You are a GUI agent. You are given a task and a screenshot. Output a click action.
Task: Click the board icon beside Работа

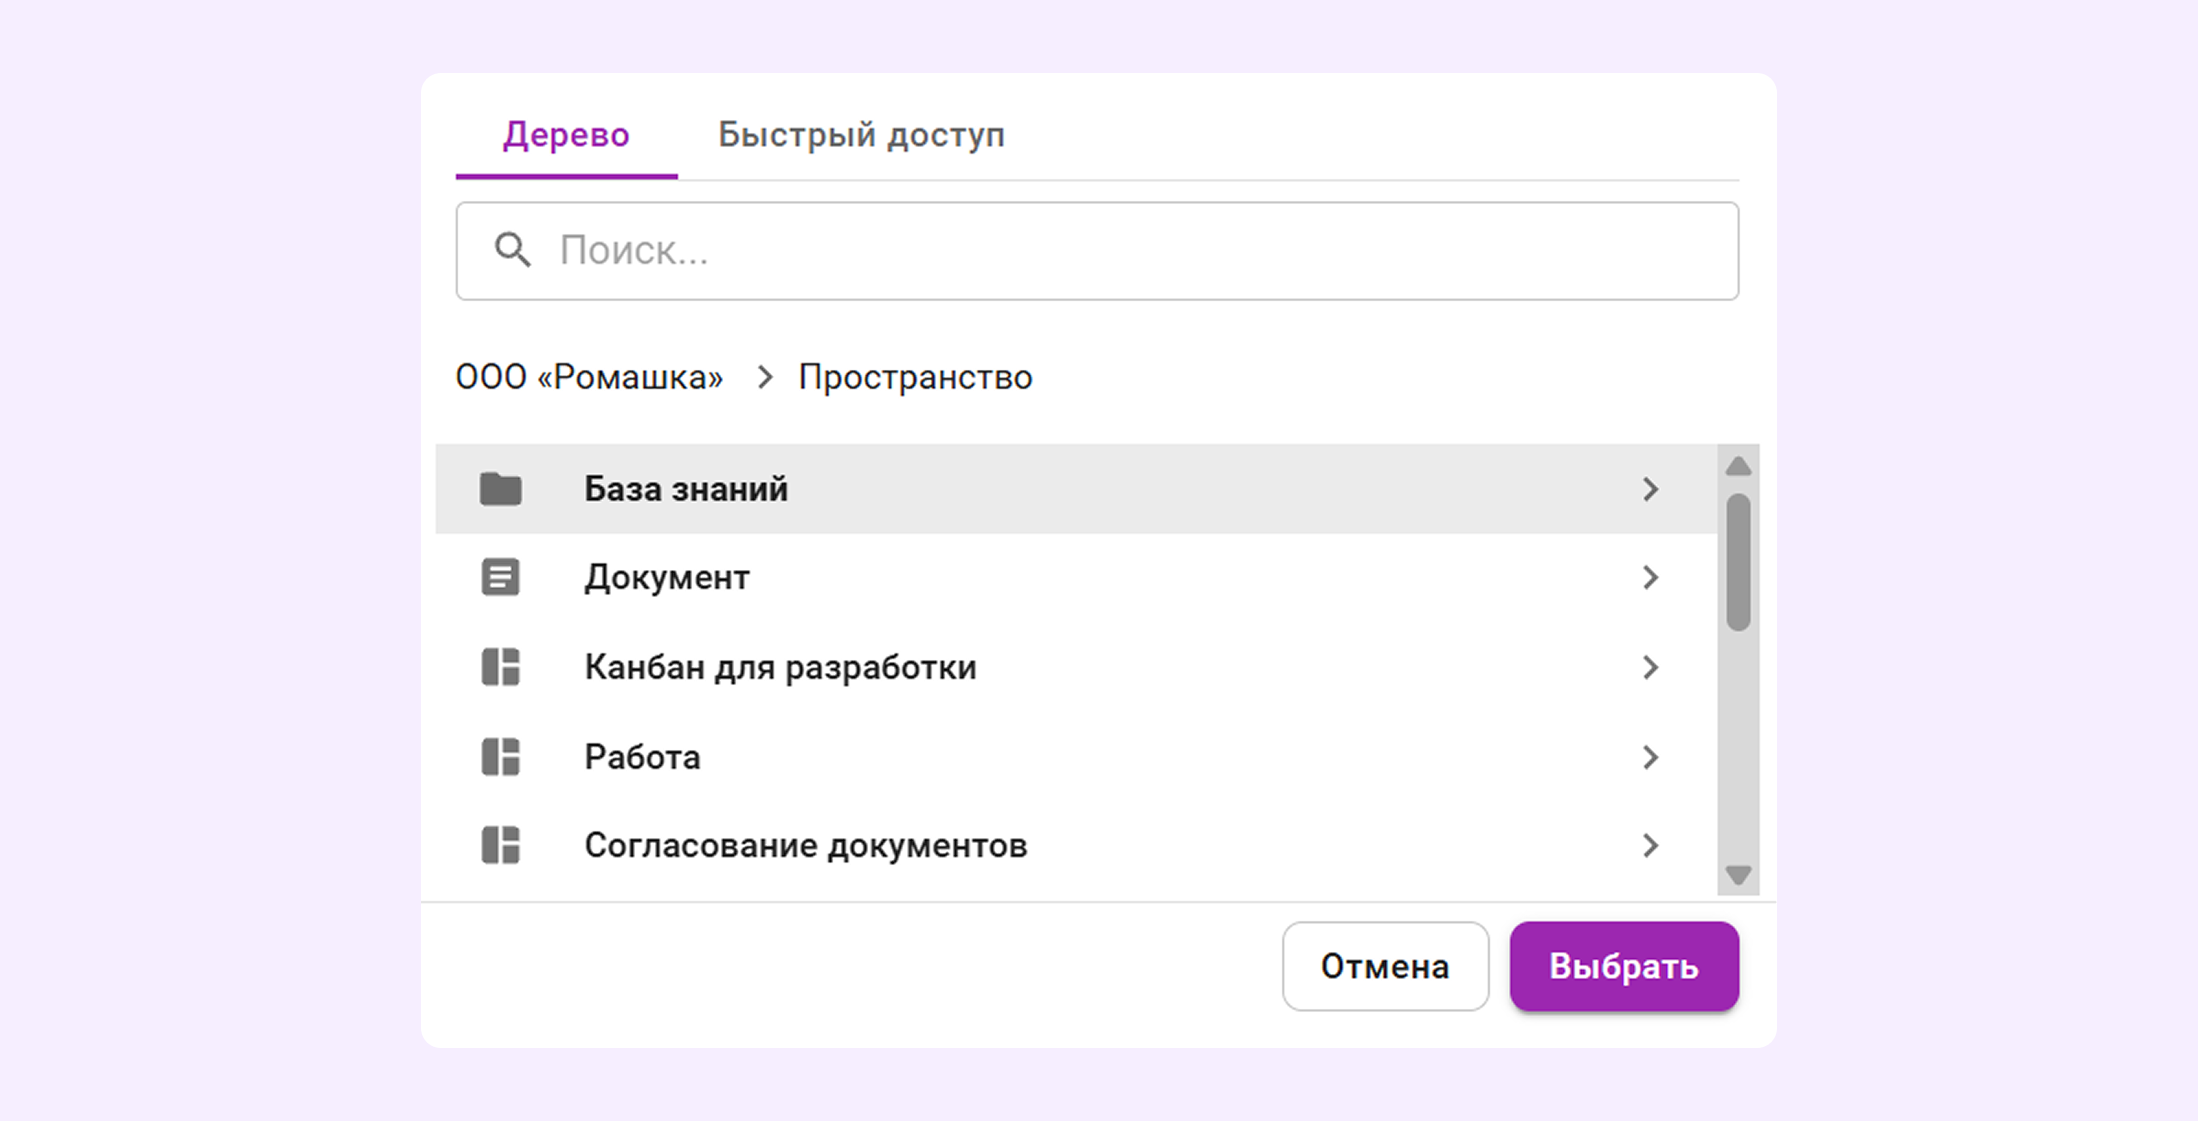pos(500,757)
